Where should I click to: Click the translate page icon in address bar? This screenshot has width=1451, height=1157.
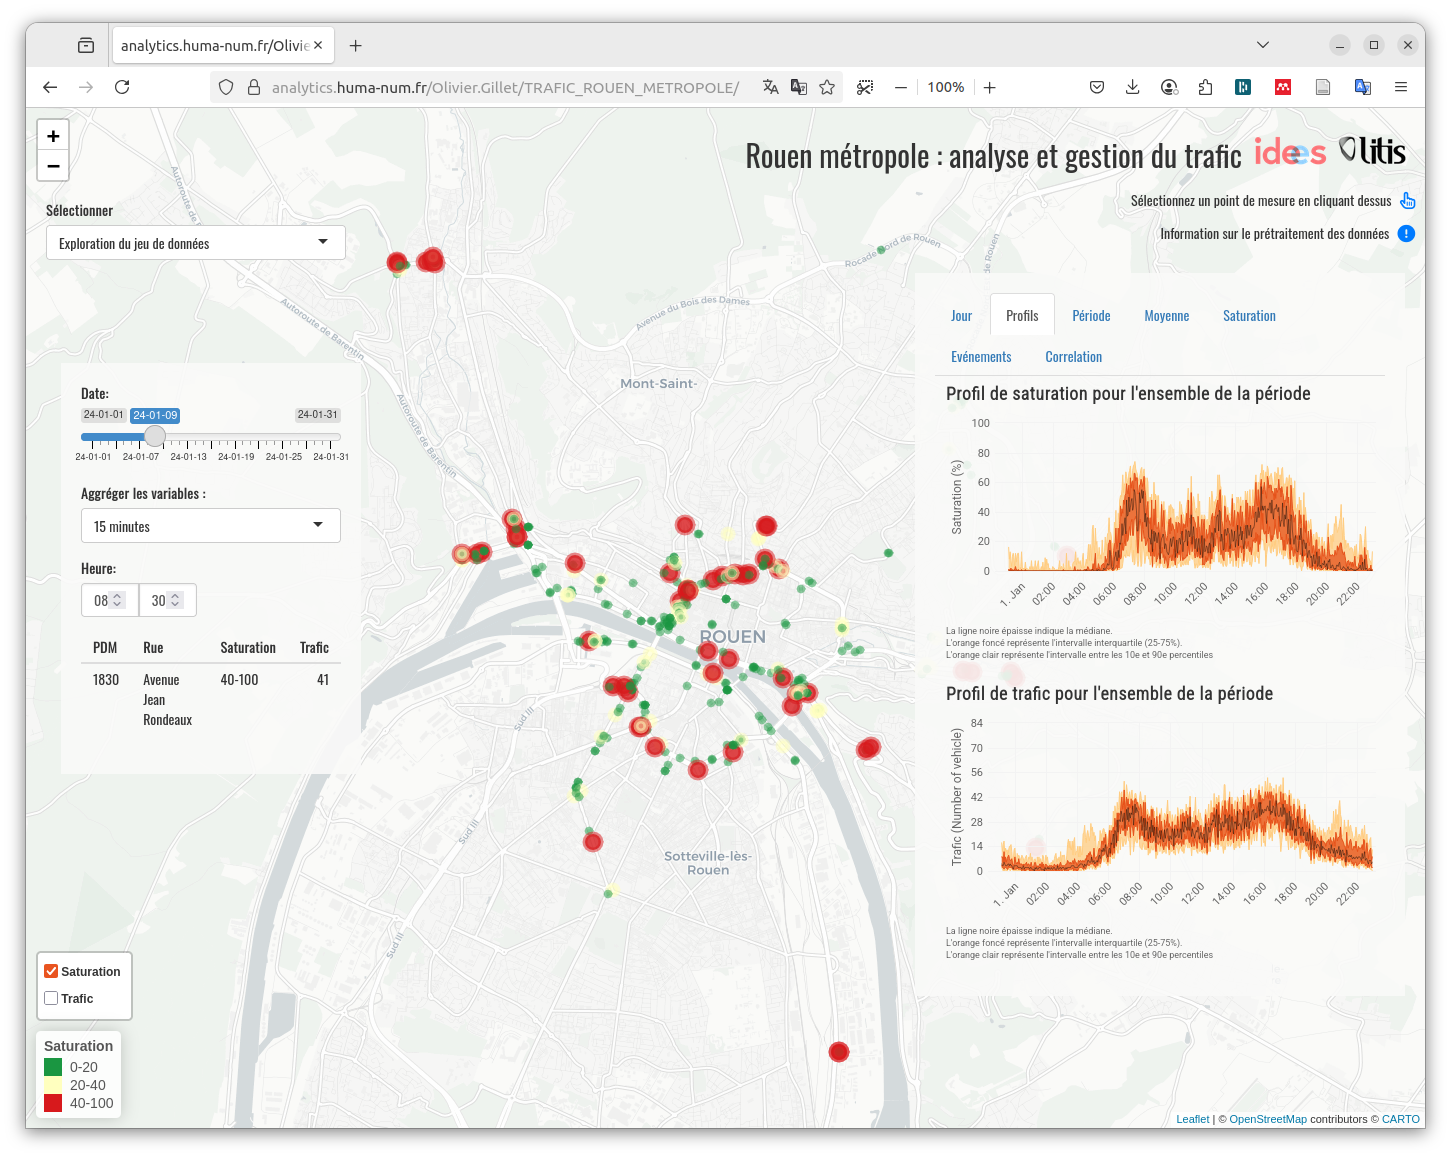point(770,88)
